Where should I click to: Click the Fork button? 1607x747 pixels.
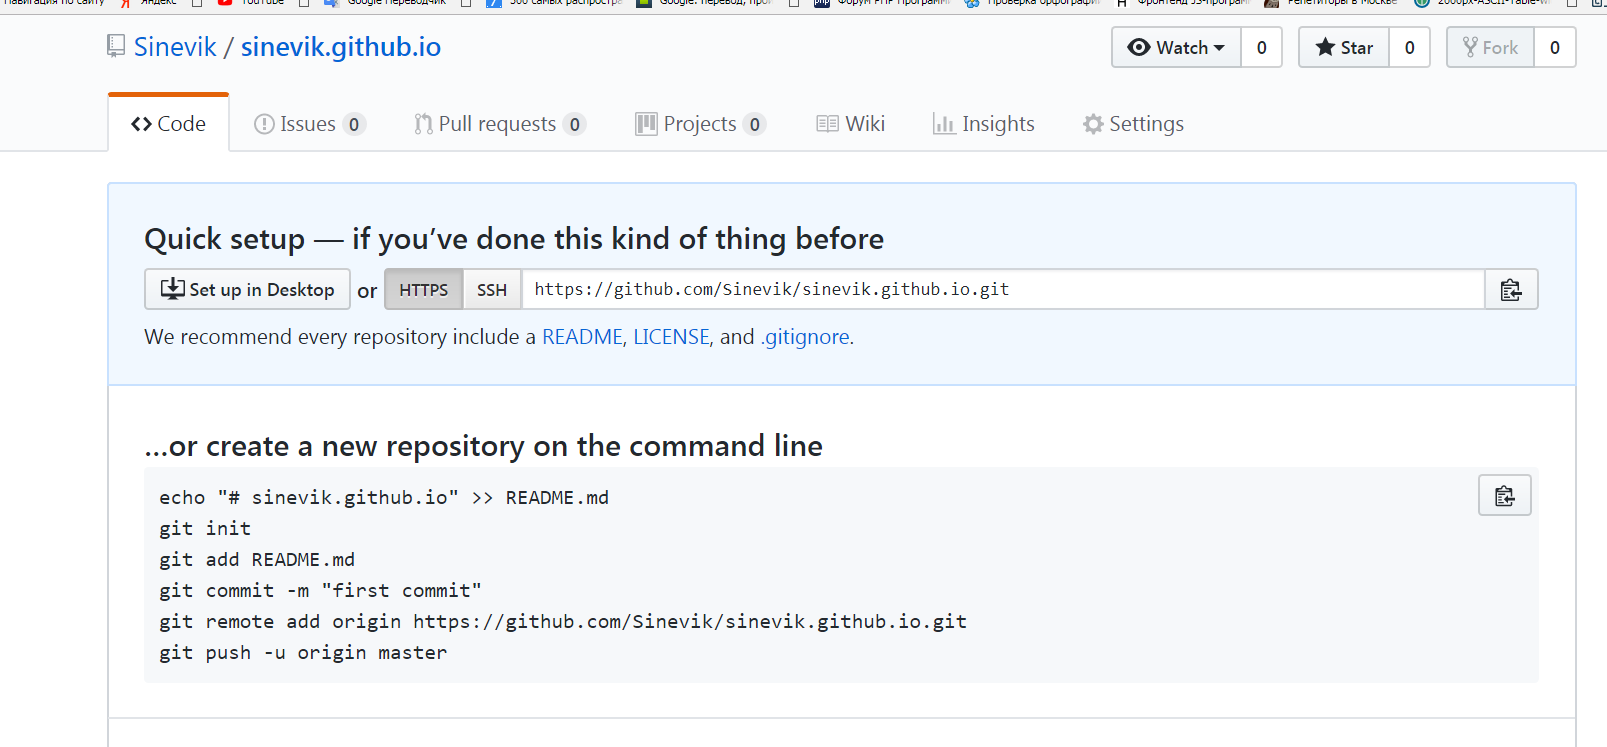coord(1490,47)
